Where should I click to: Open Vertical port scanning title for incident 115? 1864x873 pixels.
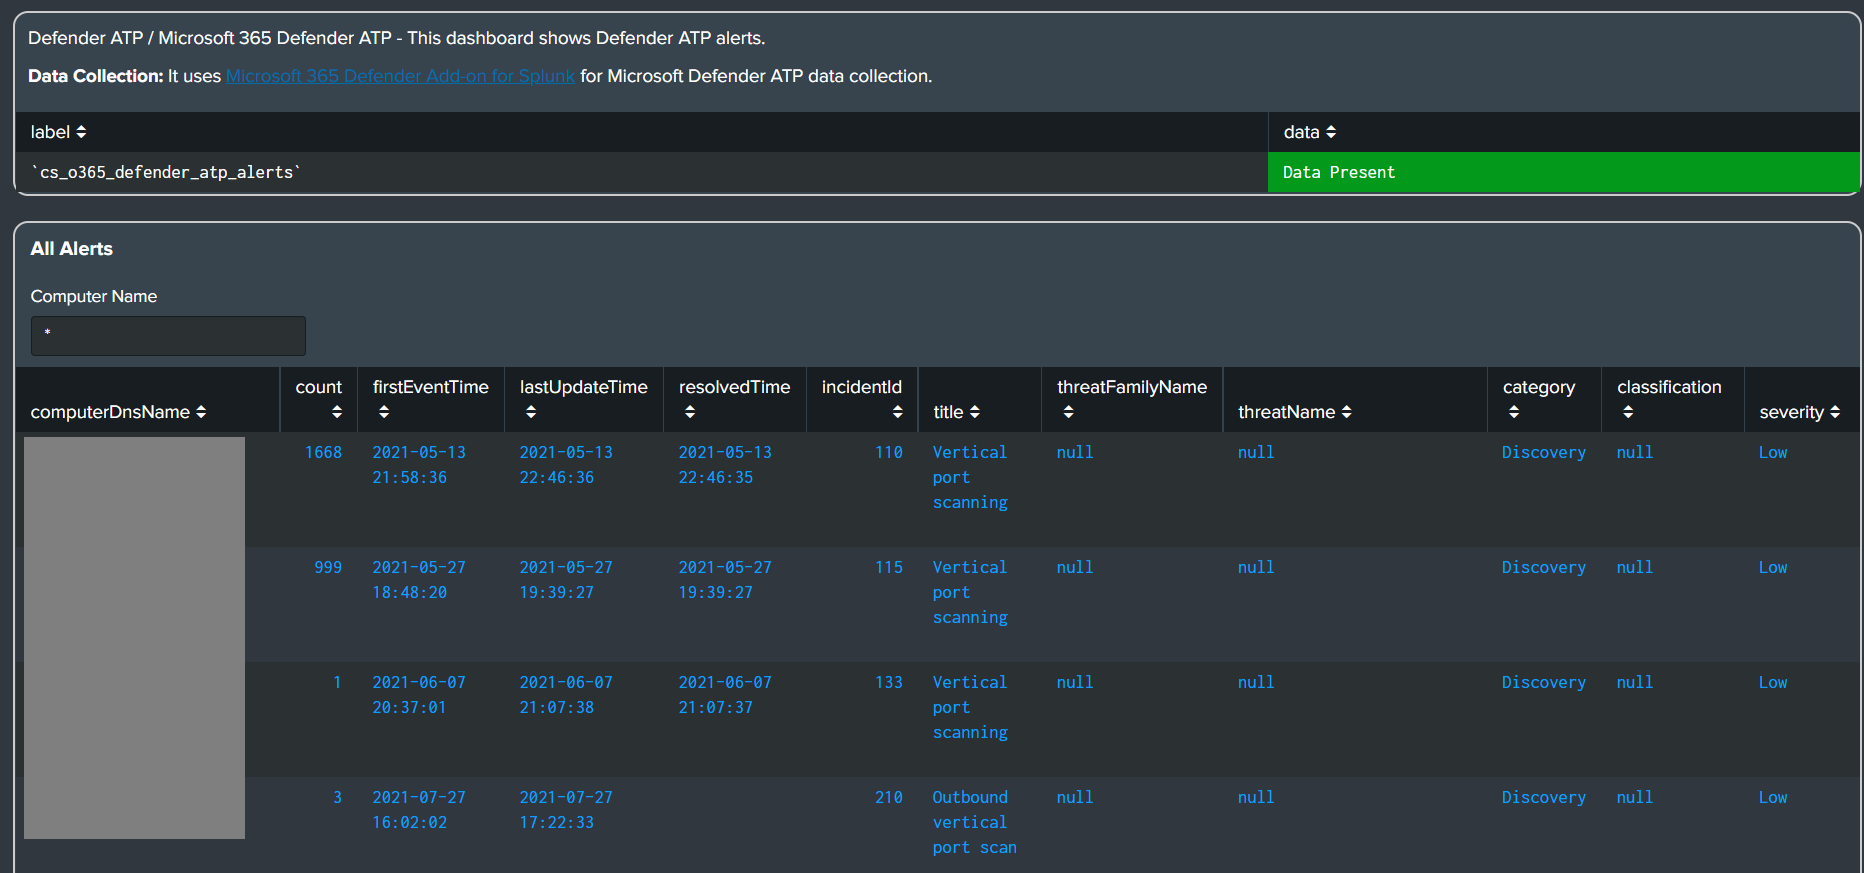970,592
